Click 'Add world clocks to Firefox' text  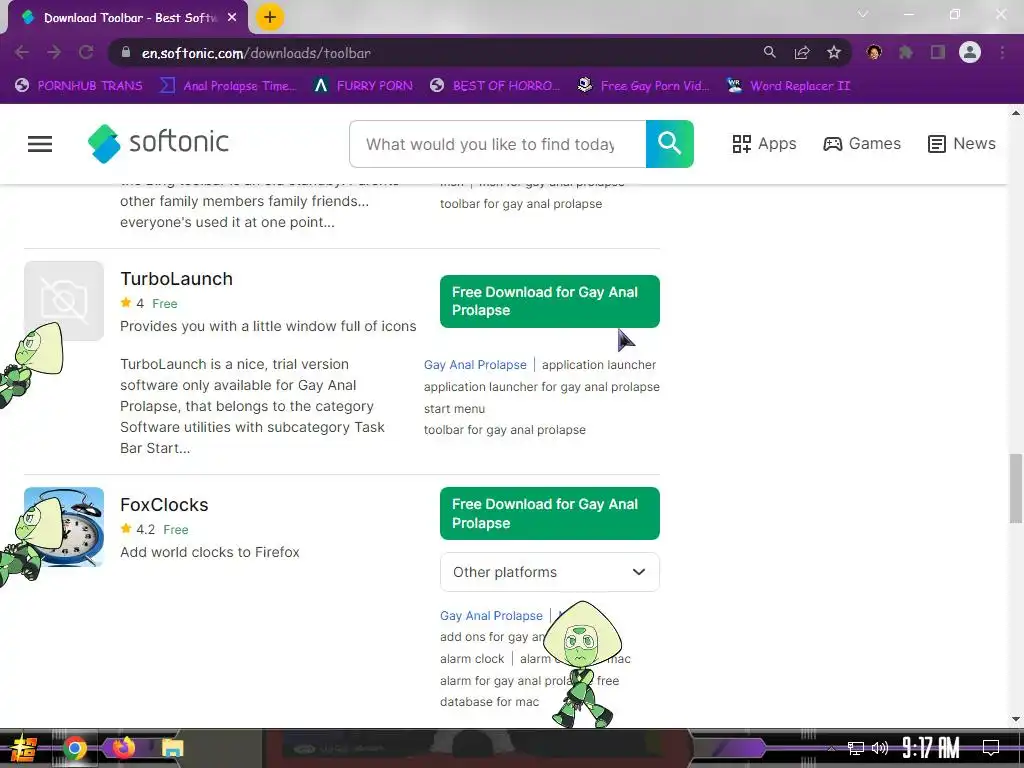(x=210, y=552)
